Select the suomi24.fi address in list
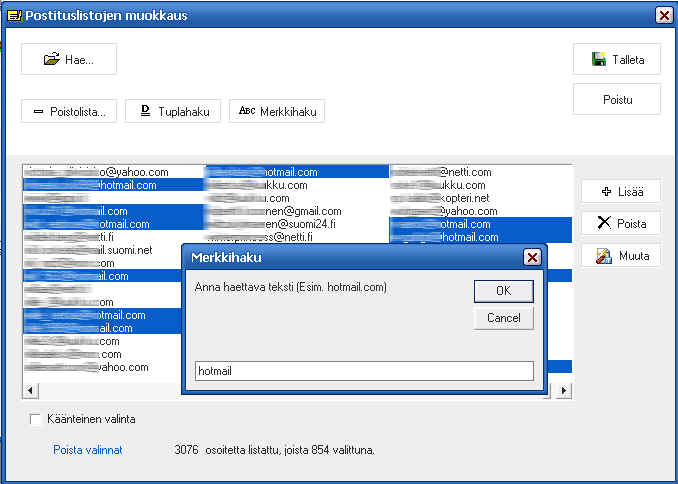The width and height of the screenshot is (678, 484). [x=290, y=224]
